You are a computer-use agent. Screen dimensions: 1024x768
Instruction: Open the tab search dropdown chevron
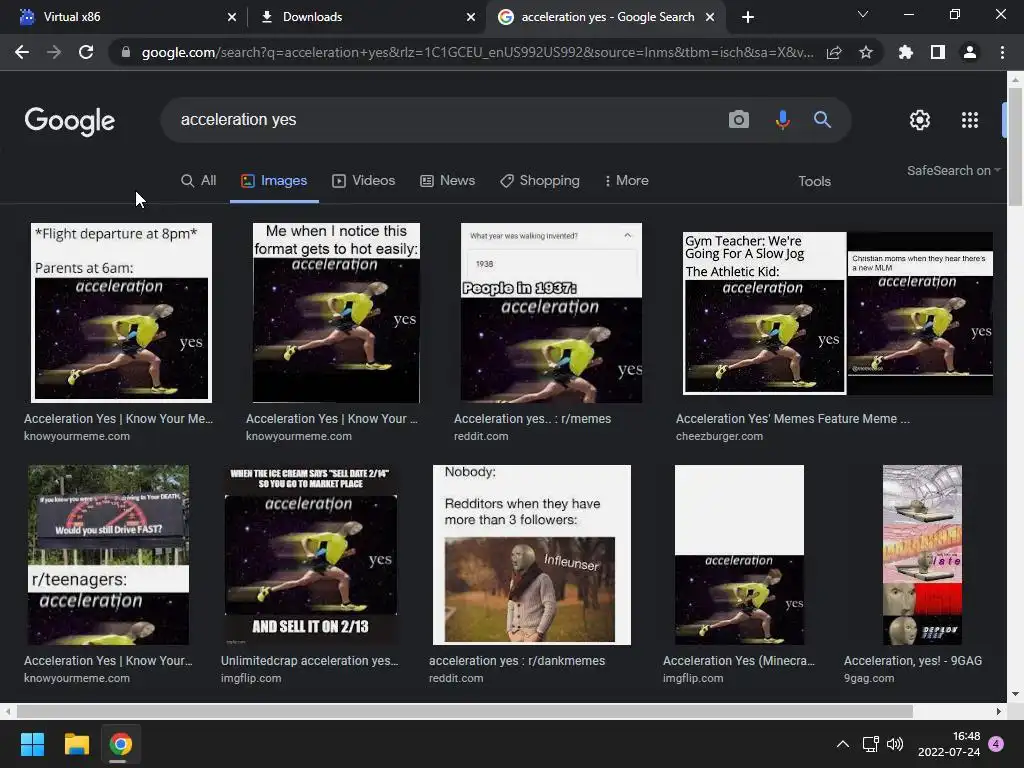pyautogui.click(x=863, y=14)
